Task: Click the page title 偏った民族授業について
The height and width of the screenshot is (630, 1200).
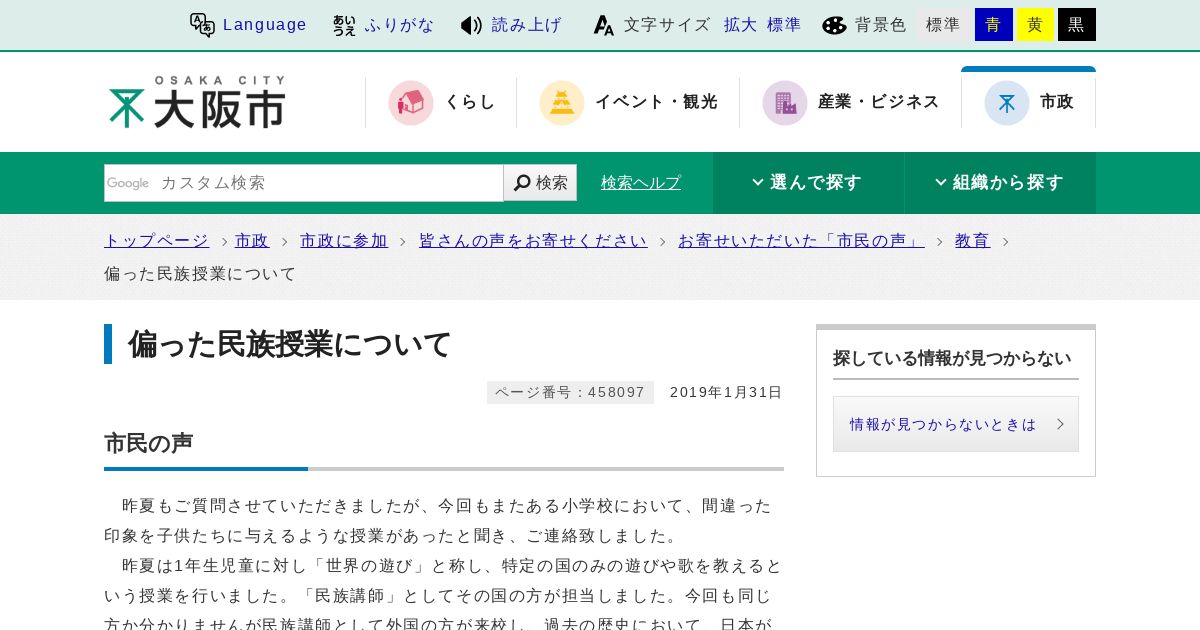Action: click(290, 344)
